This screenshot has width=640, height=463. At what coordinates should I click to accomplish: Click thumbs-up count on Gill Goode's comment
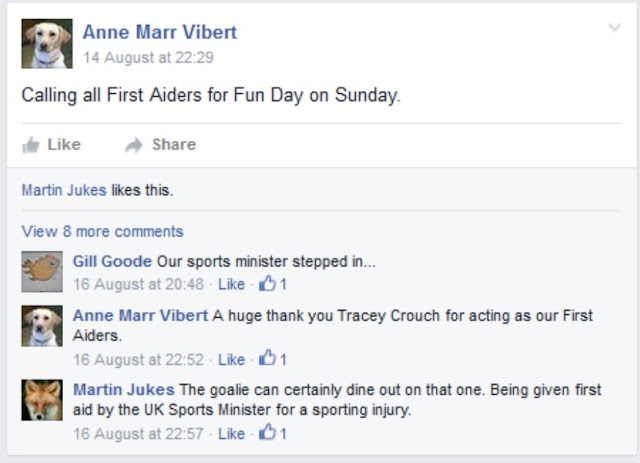(x=273, y=283)
